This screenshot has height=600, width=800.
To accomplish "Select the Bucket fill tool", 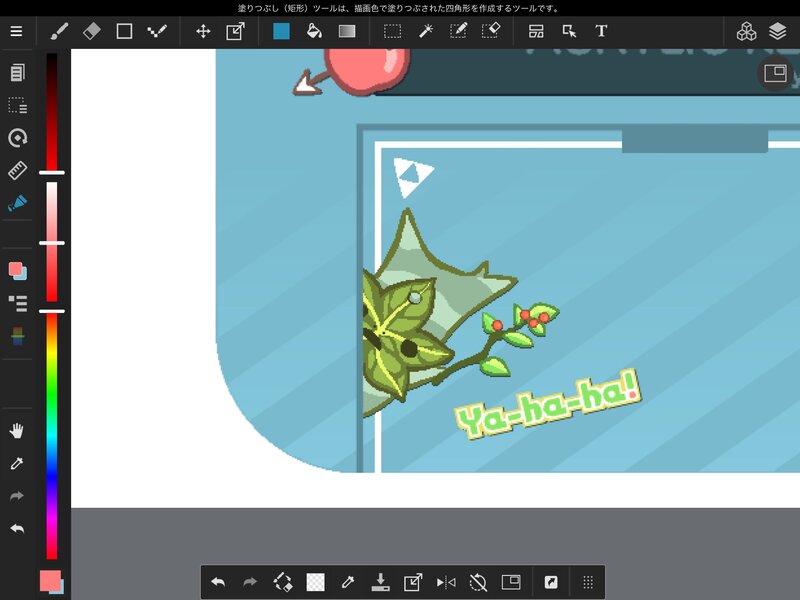I will point(314,31).
